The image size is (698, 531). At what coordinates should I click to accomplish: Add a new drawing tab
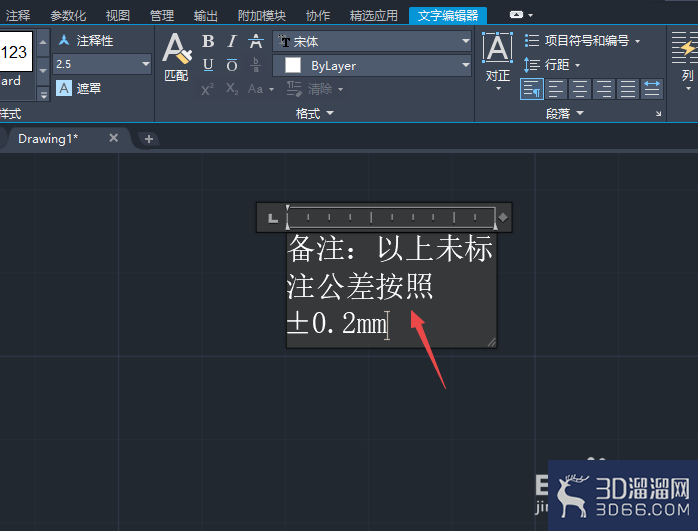149,139
